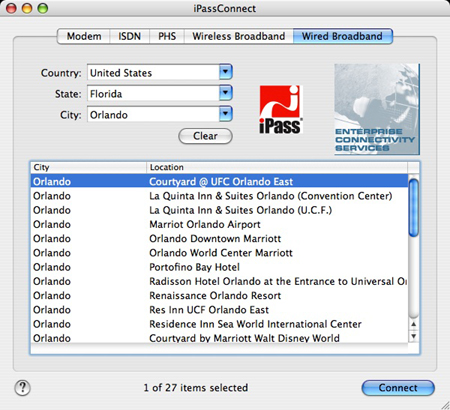
Task: Select Radisson Hotel Orlando Universal row
Action: (219, 281)
